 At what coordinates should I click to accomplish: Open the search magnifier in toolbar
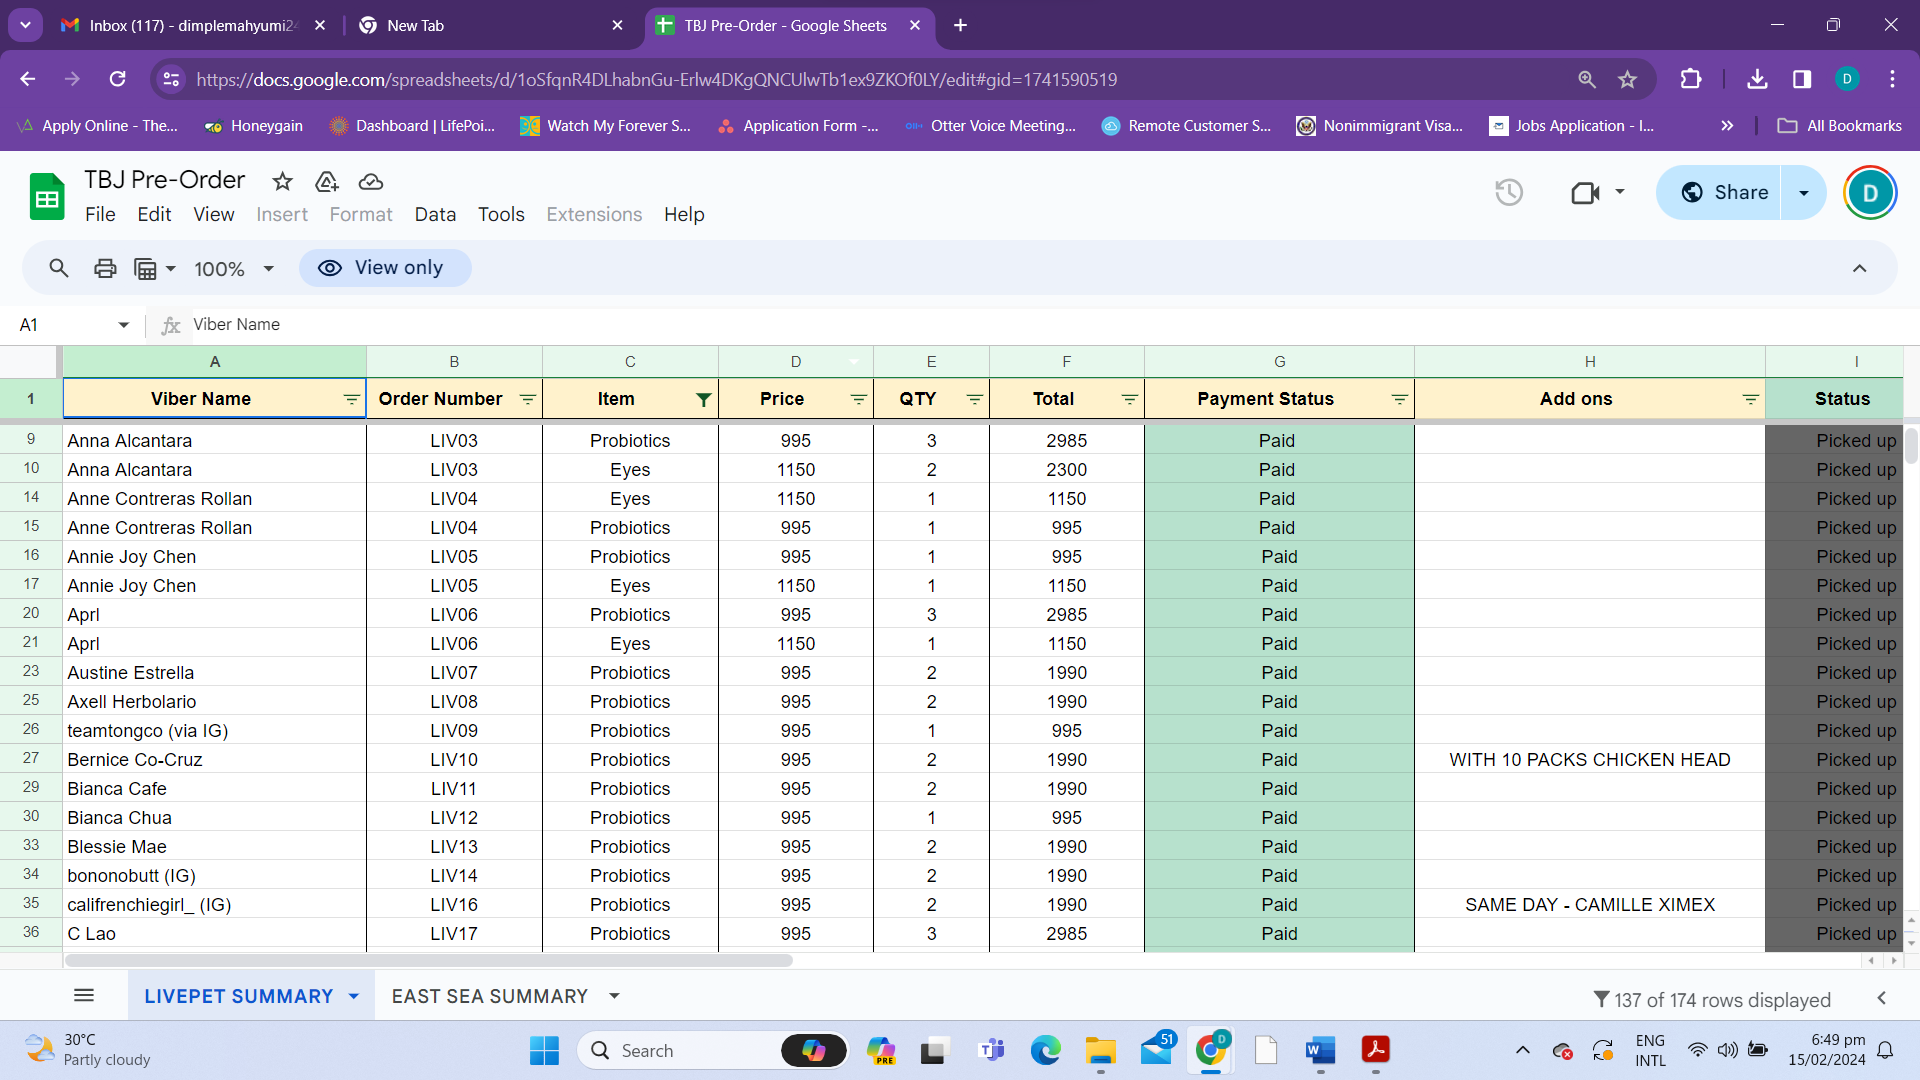pyautogui.click(x=59, y=268)
